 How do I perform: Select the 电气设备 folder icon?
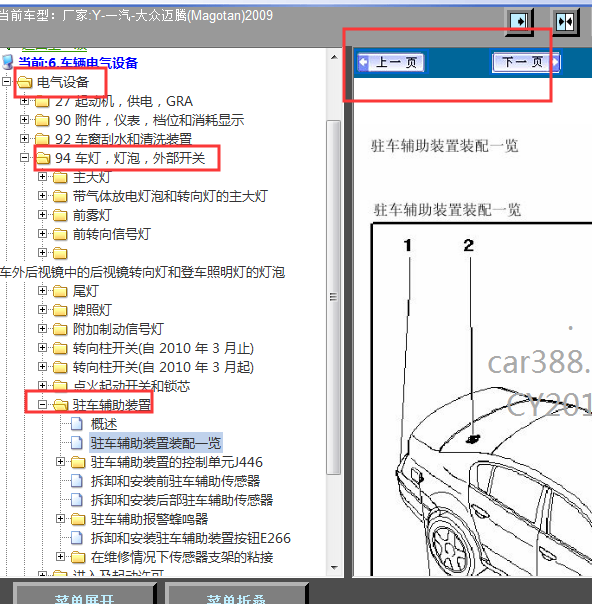point(25,82)
